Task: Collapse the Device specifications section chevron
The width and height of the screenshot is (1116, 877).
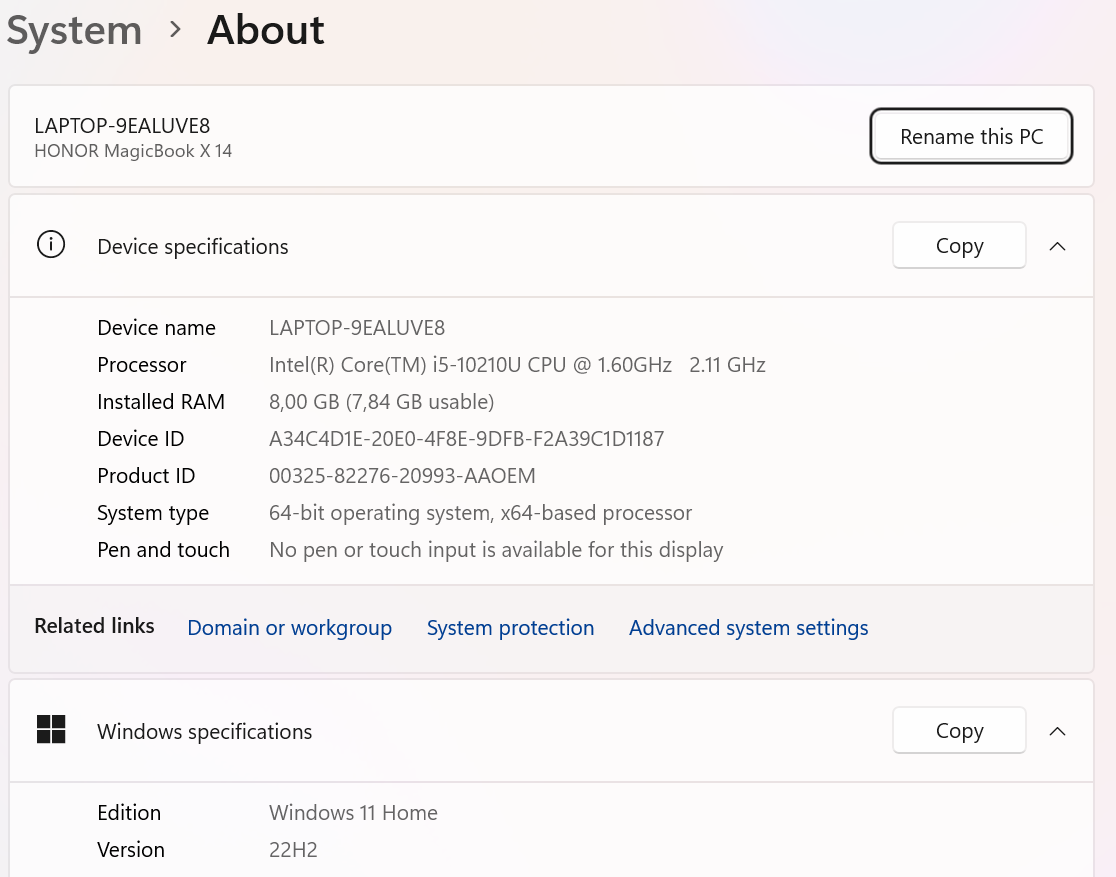Action: (1058, 246)
